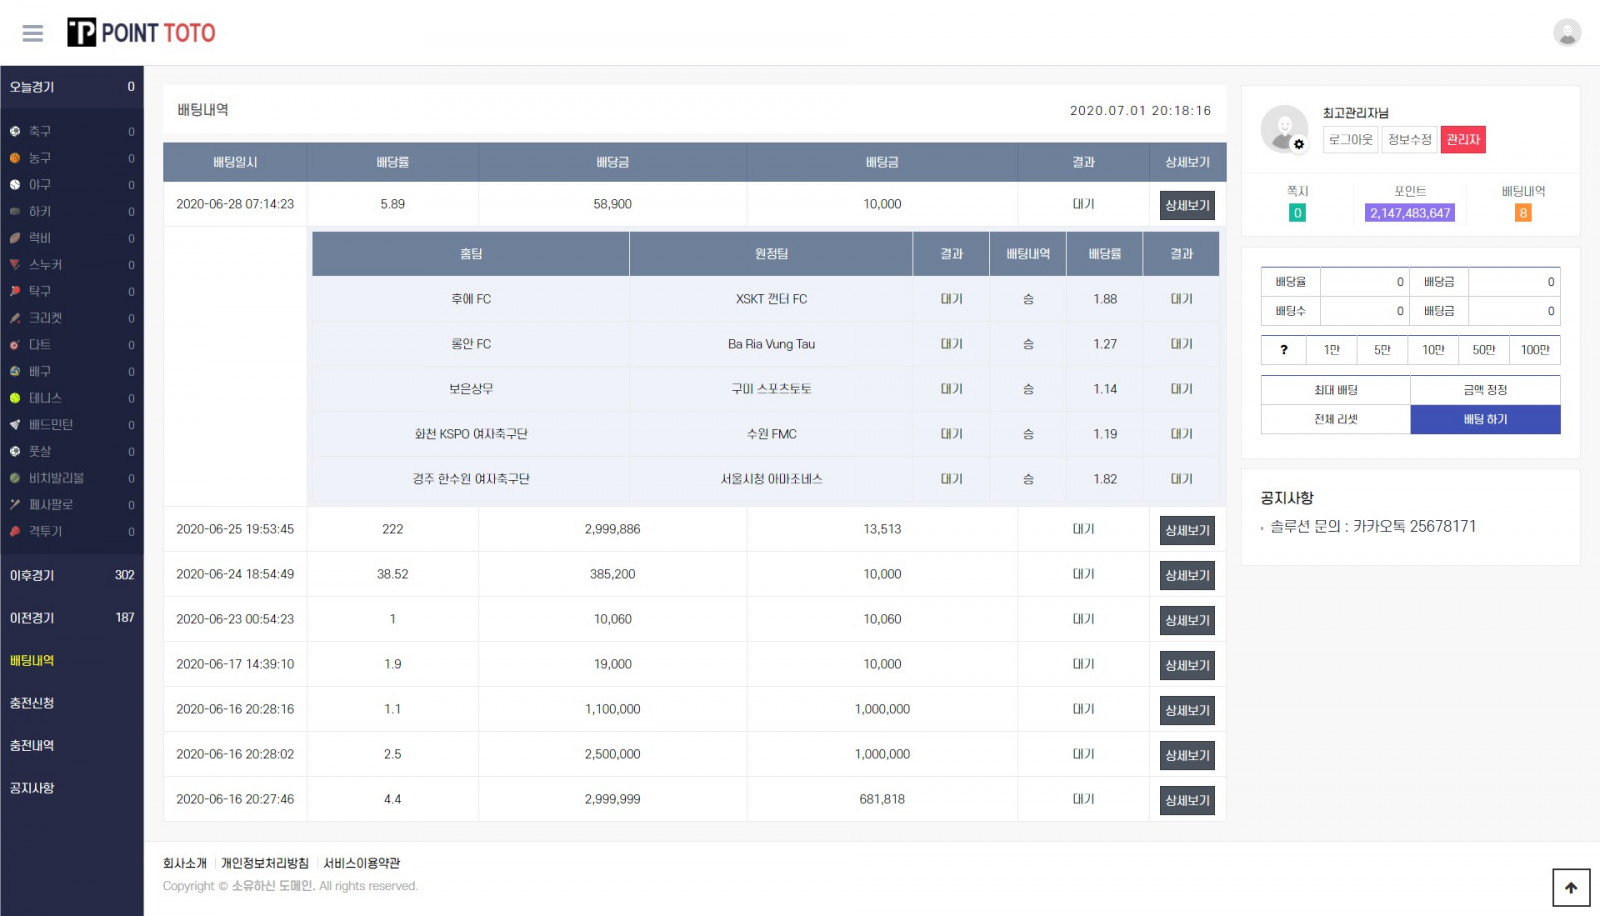The width and height of the screenshot is (1600, 916).
Task: Click the purple points balance badge
Action: pyautogui.click(x=1409, y=213)
